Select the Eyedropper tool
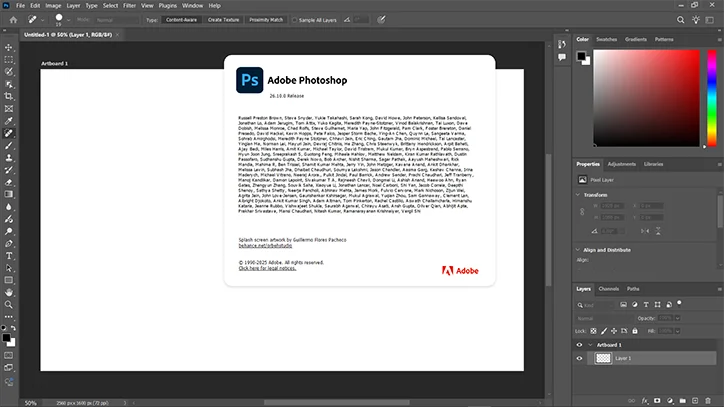This screenshot has width=724, height=407. pyautogui.click(x=8, y=120)
